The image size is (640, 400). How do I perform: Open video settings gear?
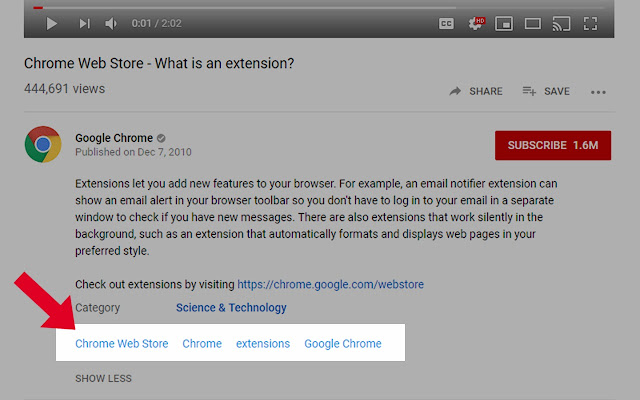click(x=476, y=23)
